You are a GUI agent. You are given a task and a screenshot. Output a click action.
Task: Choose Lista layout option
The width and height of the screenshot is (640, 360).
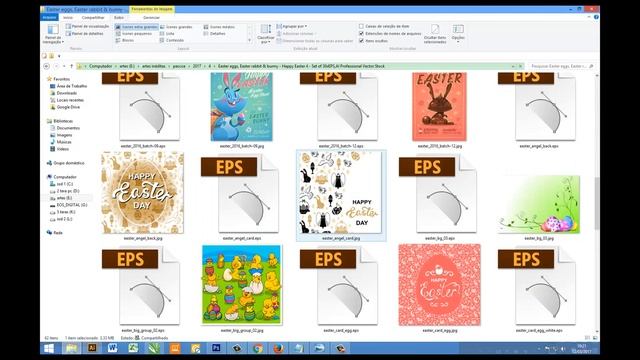coord(167,33)
